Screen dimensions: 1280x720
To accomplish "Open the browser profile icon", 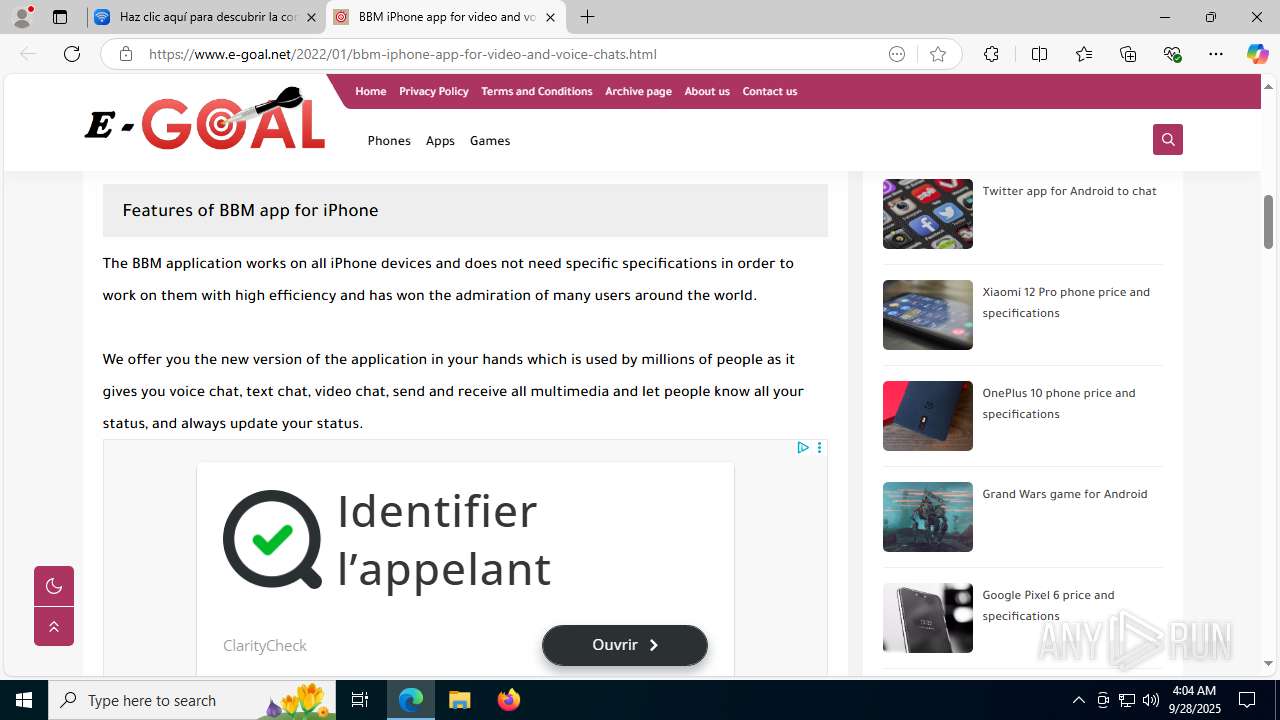I will click(22, 17).
